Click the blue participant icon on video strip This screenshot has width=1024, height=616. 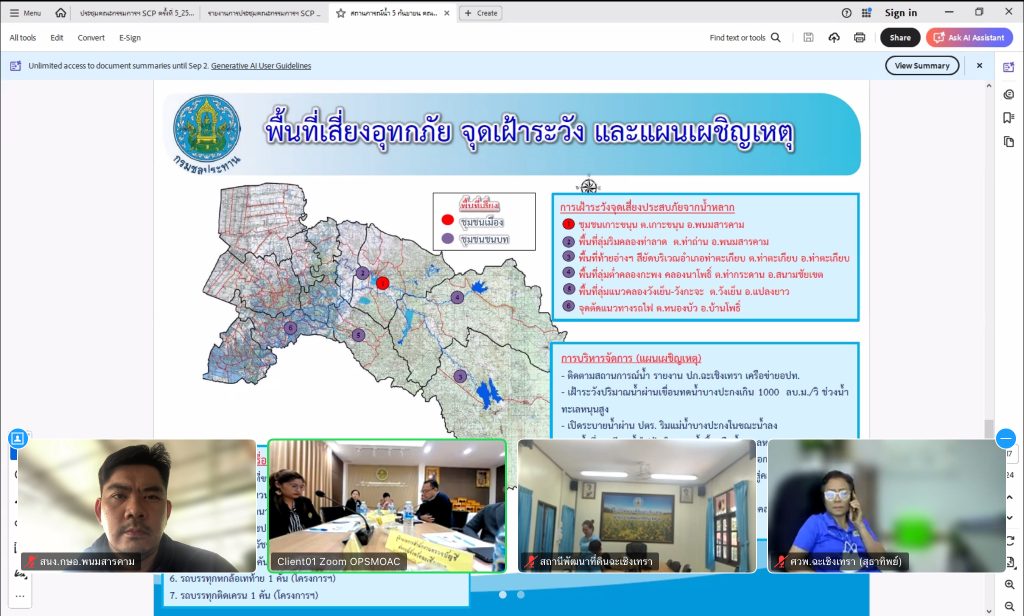18,438
